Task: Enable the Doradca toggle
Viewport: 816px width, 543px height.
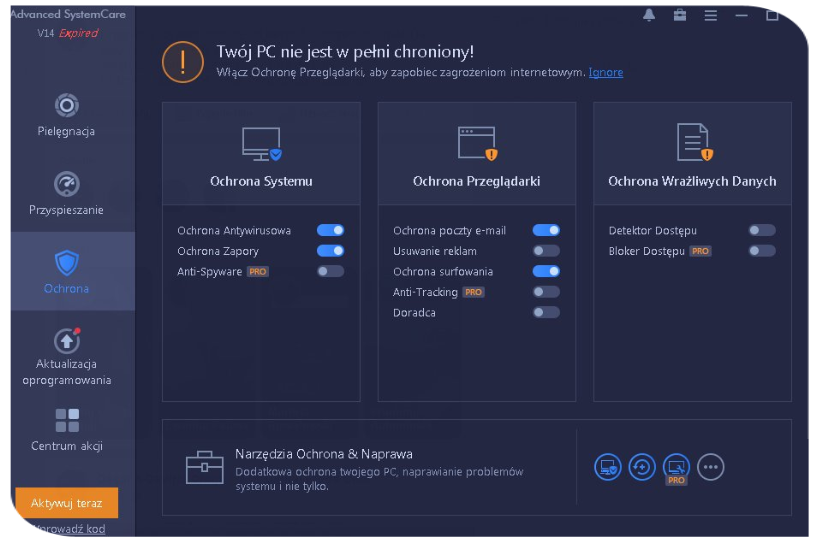Action: (546, 312)
